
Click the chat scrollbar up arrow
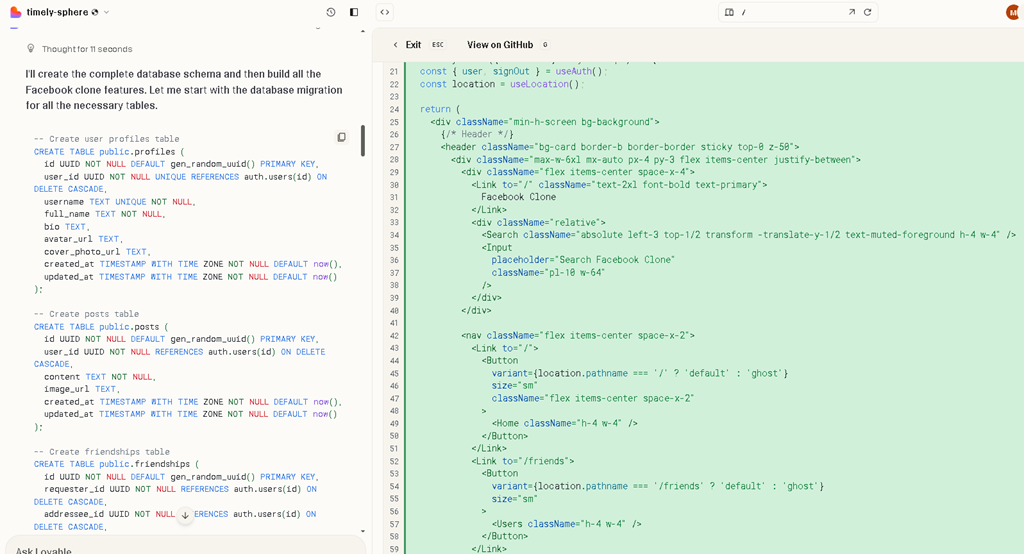click(363, 31)
